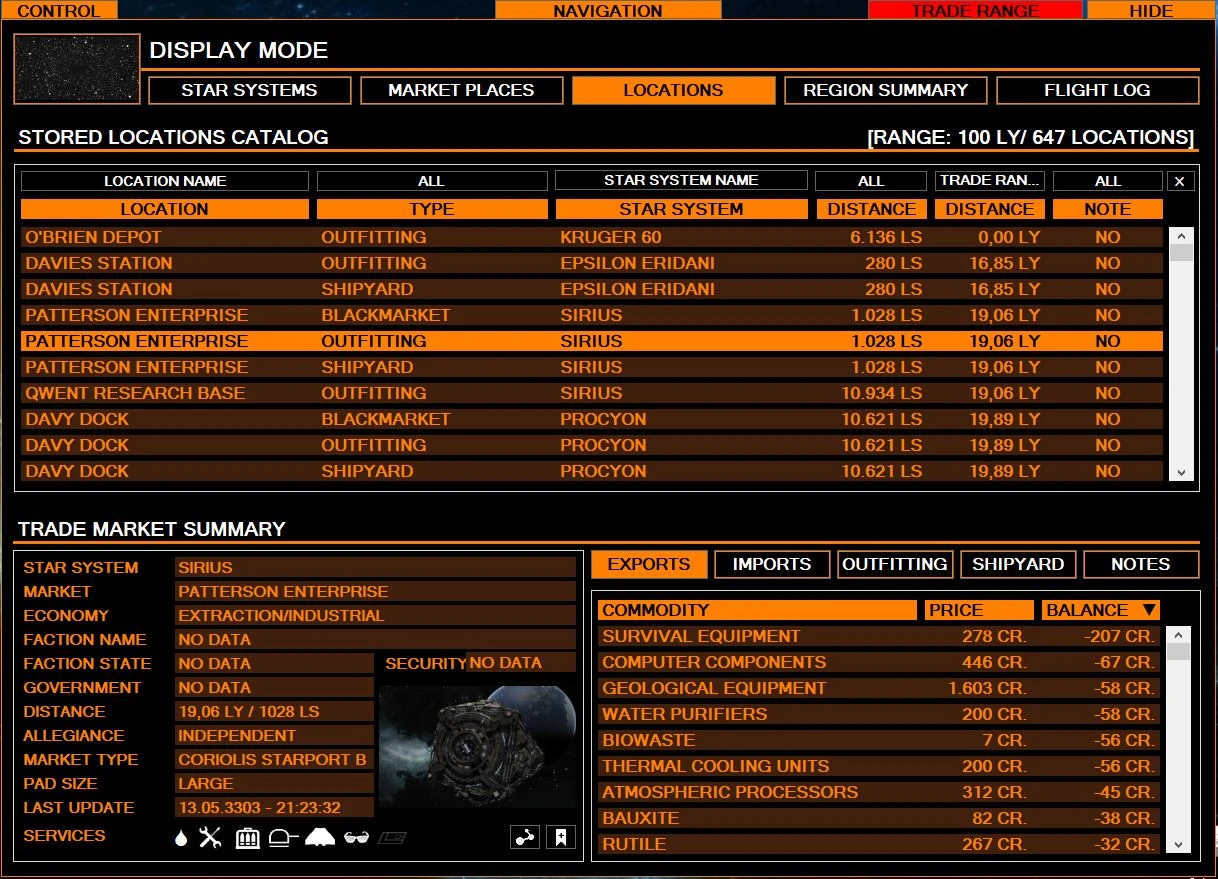Select the LOCATIONS display mode tab
The width and height of the screenshot is (1218, 879).
point(673,90)
